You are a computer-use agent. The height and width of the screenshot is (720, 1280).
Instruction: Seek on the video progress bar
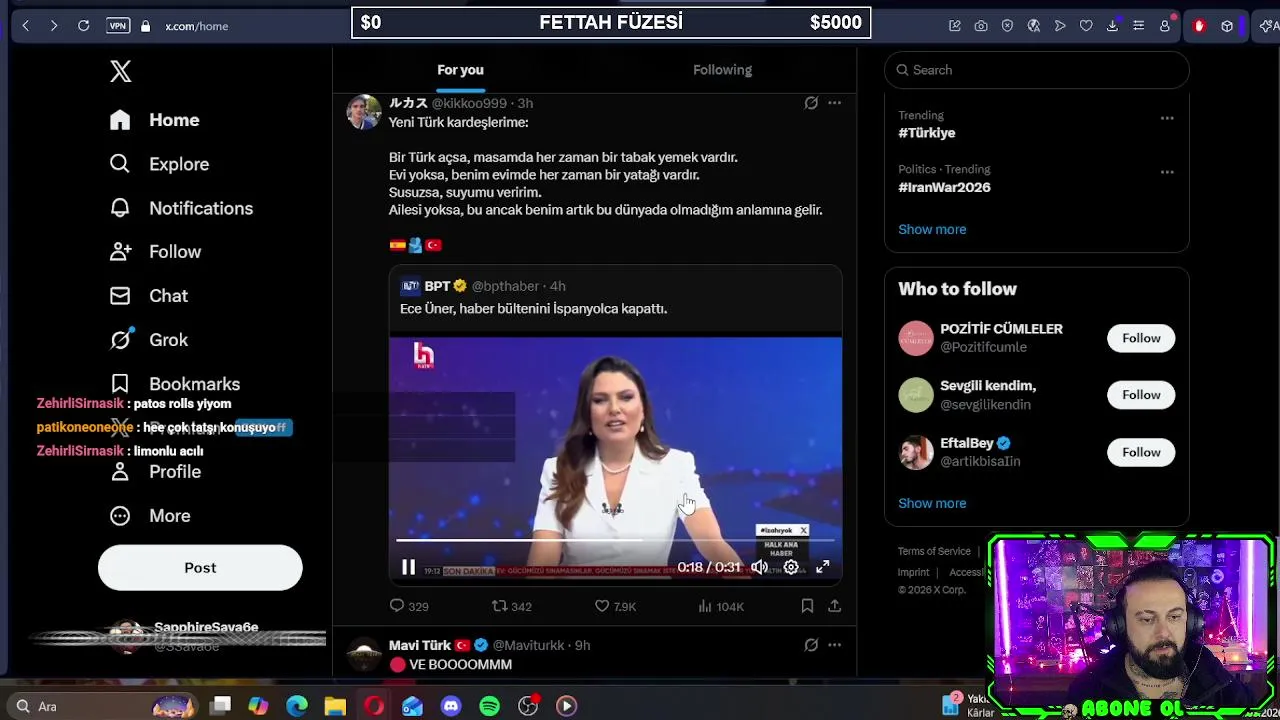coord(614,540)
